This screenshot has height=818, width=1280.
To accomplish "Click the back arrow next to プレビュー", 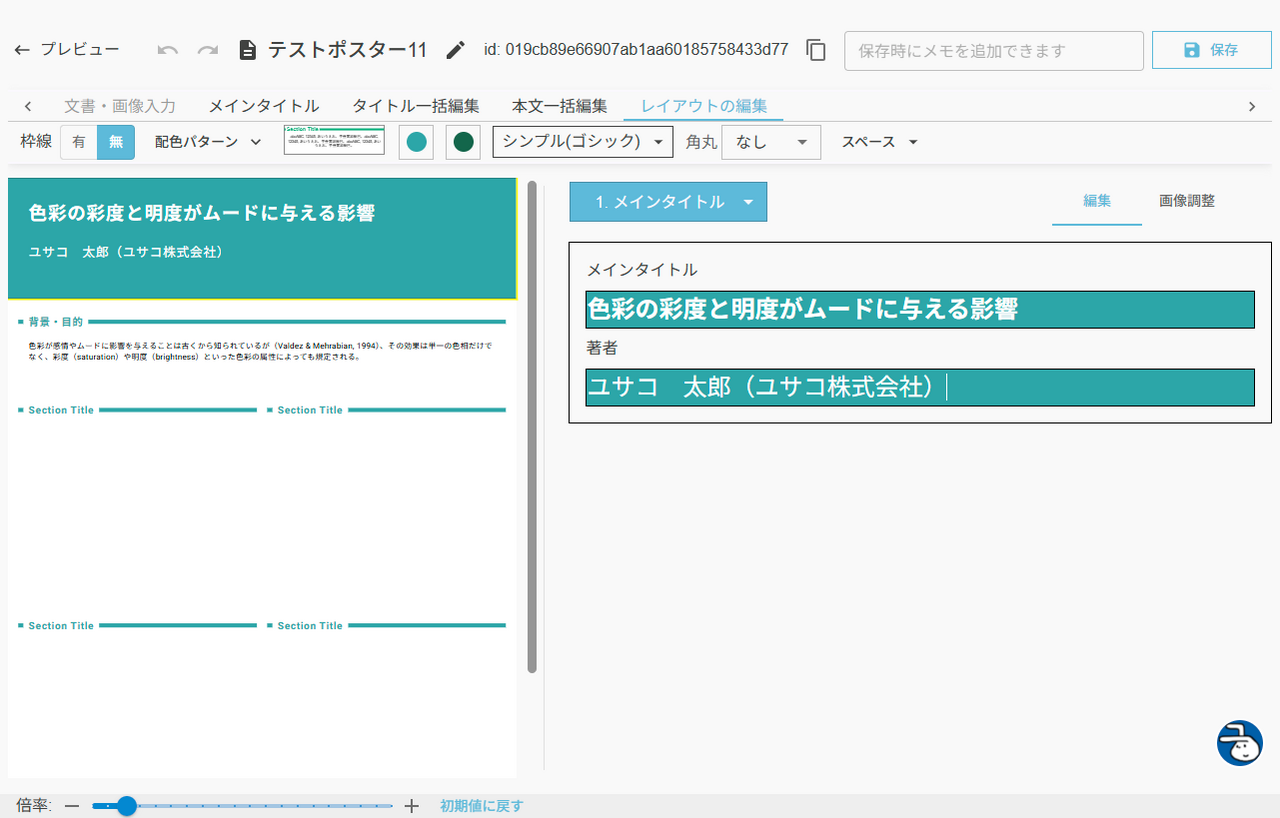I will pyautogui.click(x=22, y=50).
